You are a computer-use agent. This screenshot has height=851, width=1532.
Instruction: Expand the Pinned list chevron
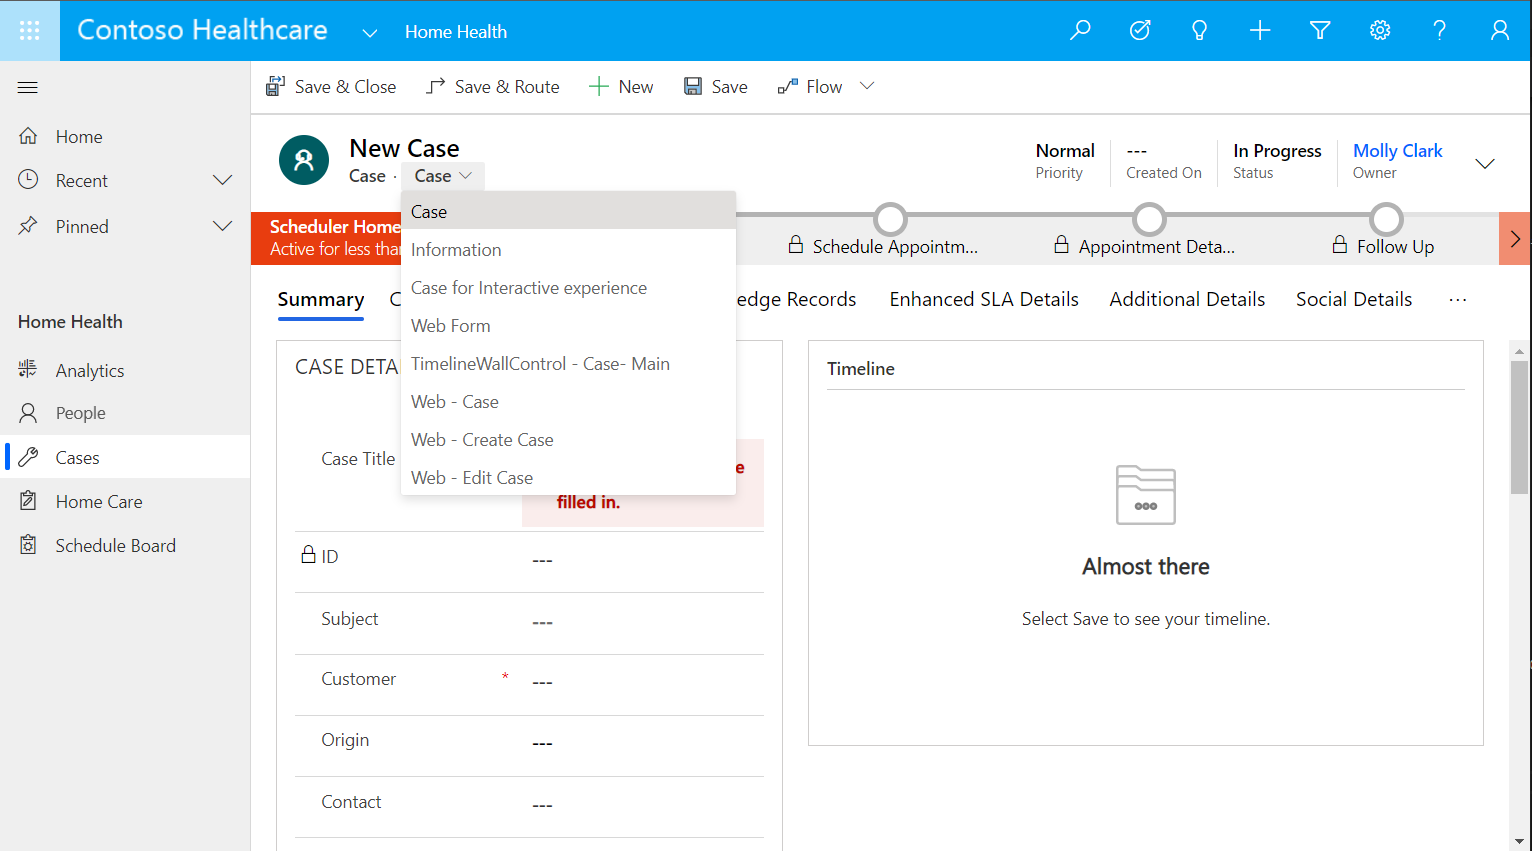pos(223,226)
